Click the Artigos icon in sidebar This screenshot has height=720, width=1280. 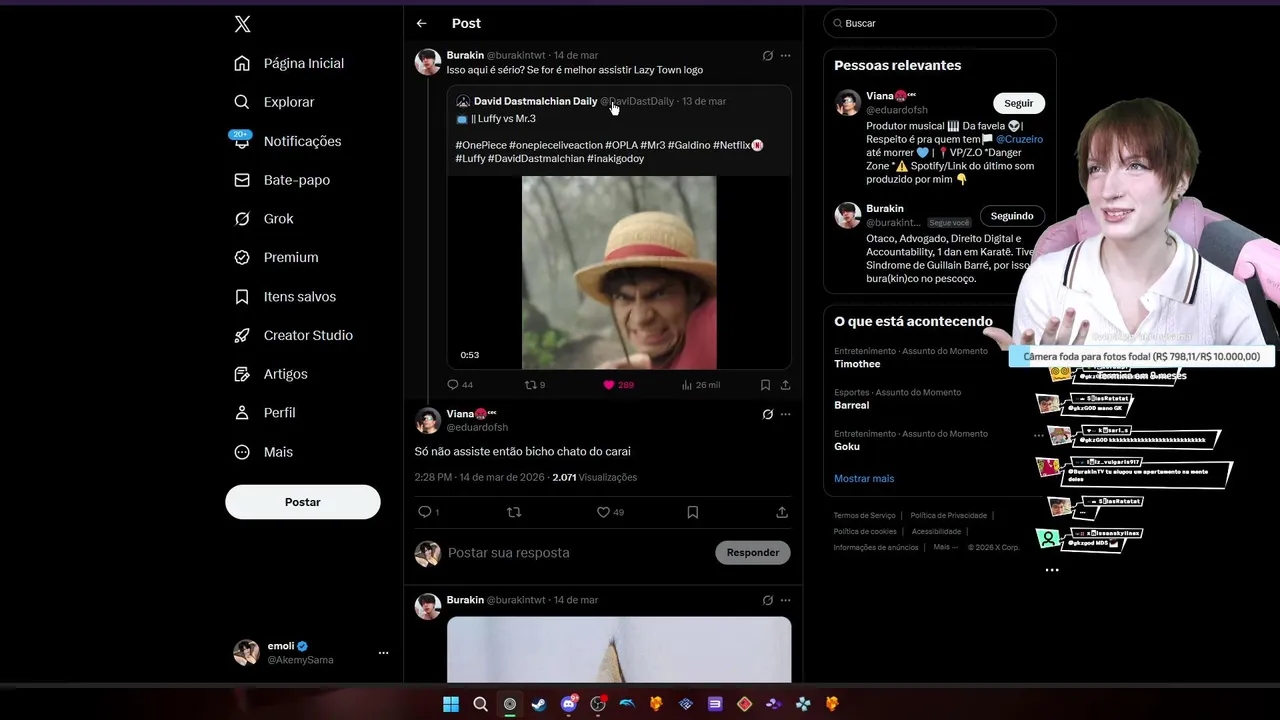tap(242, 374)
